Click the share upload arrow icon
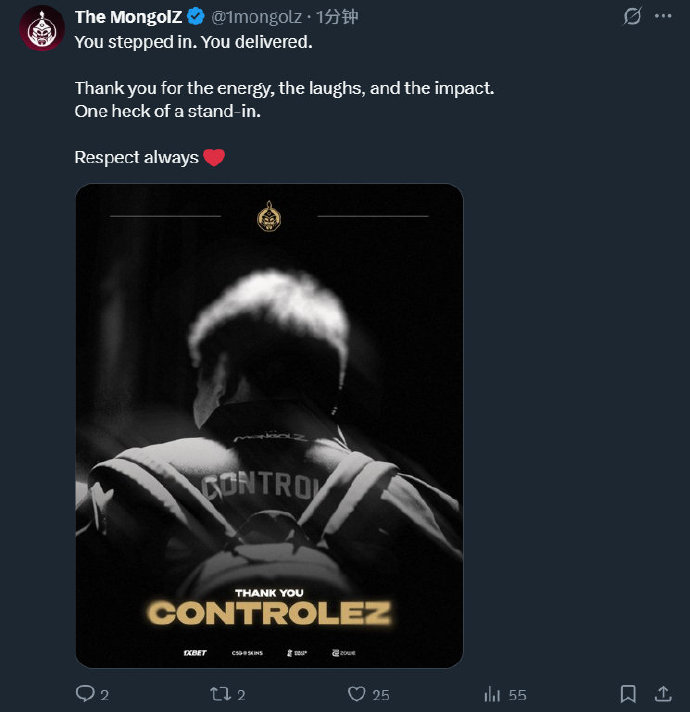The height and width of the screenshot is (712, 690). (x=662, y=694)
